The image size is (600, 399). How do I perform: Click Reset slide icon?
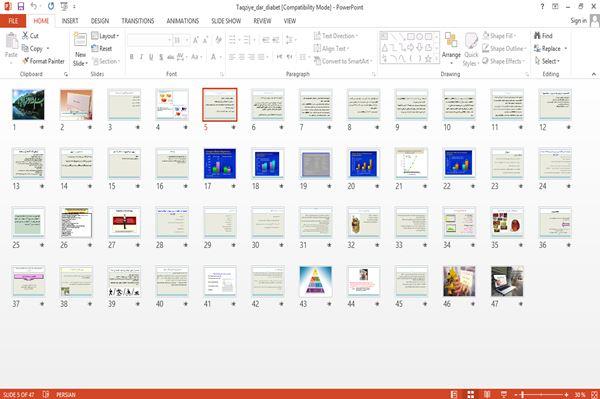pyautogui.click(x=95, y=48)
